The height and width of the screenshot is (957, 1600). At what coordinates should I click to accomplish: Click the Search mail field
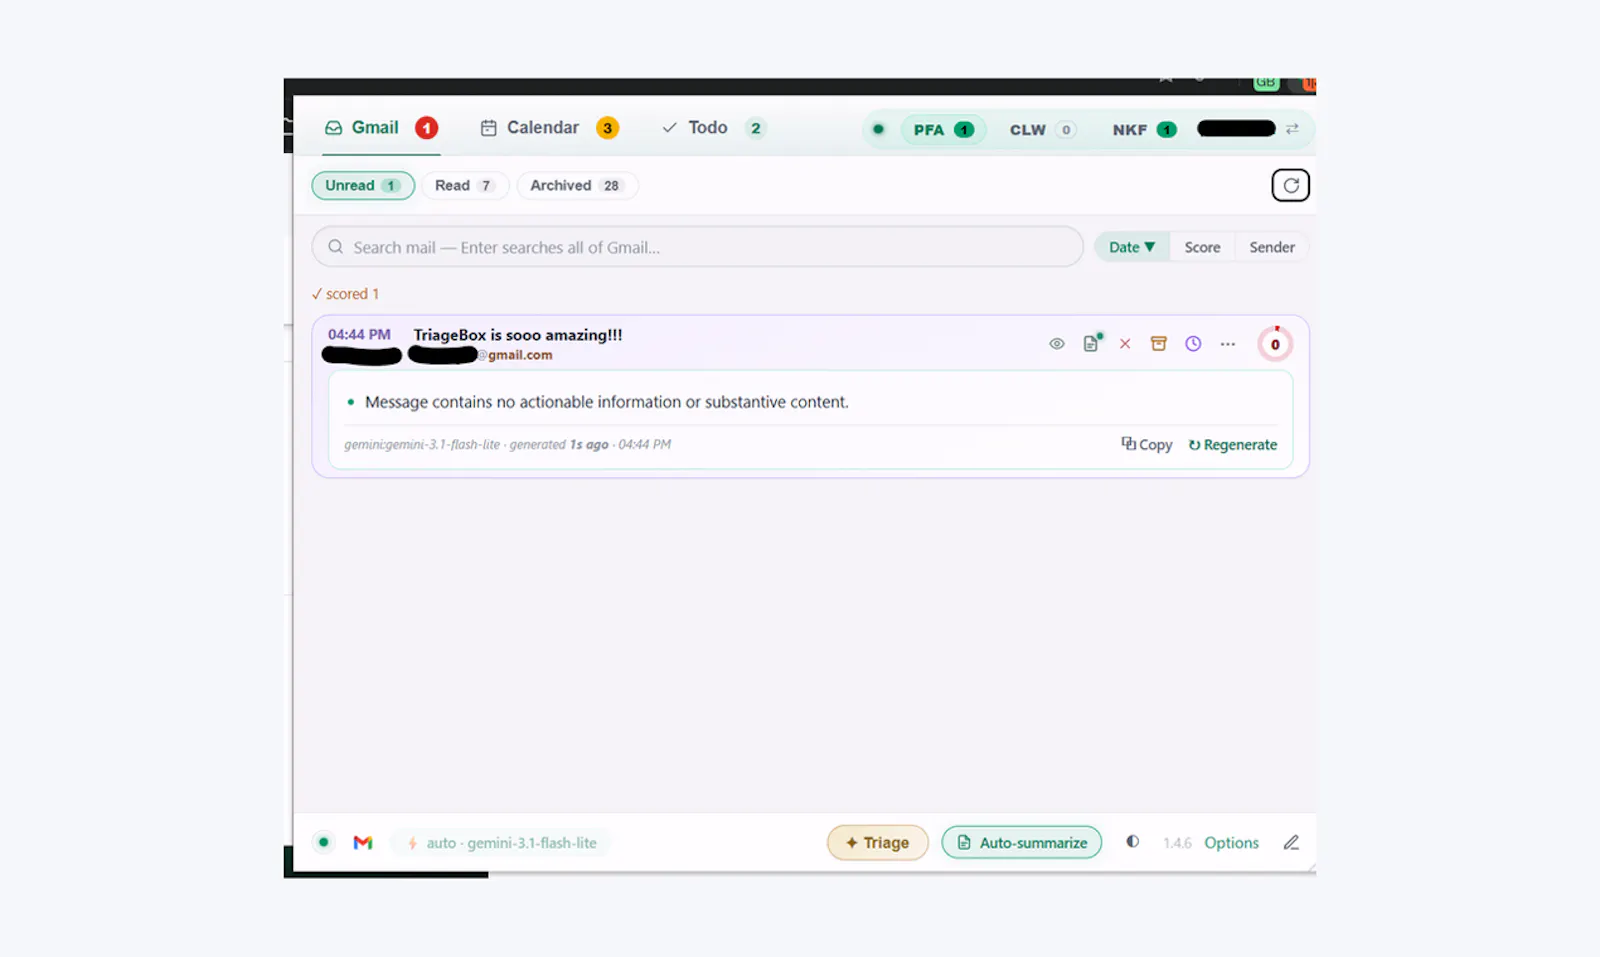click(697, 247)
